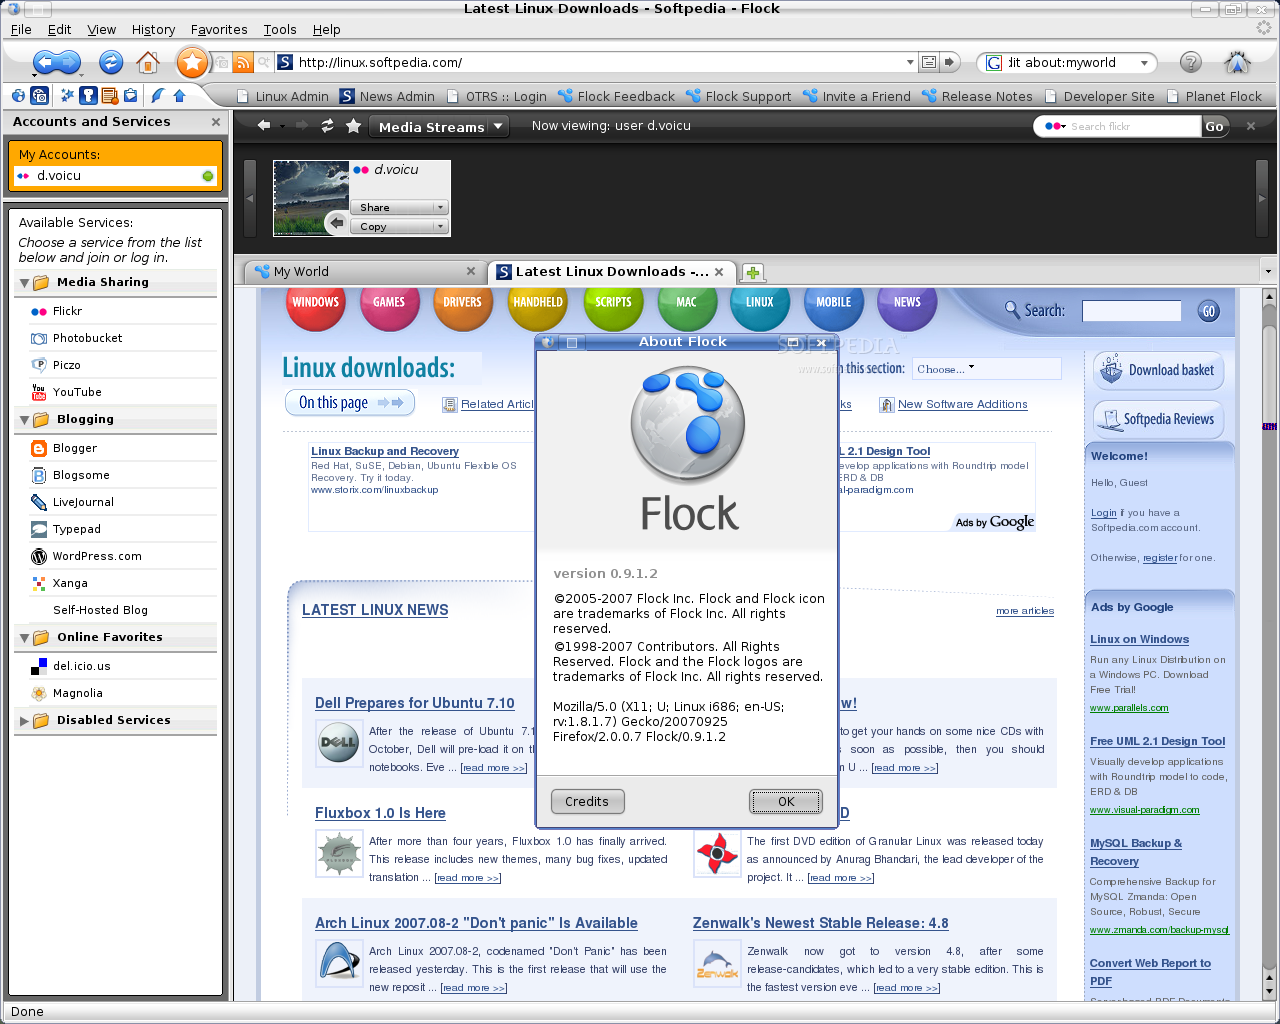The image size is (1280, 1024).
Task: Open the Release Notes bookmark
Action: point(977,97)
